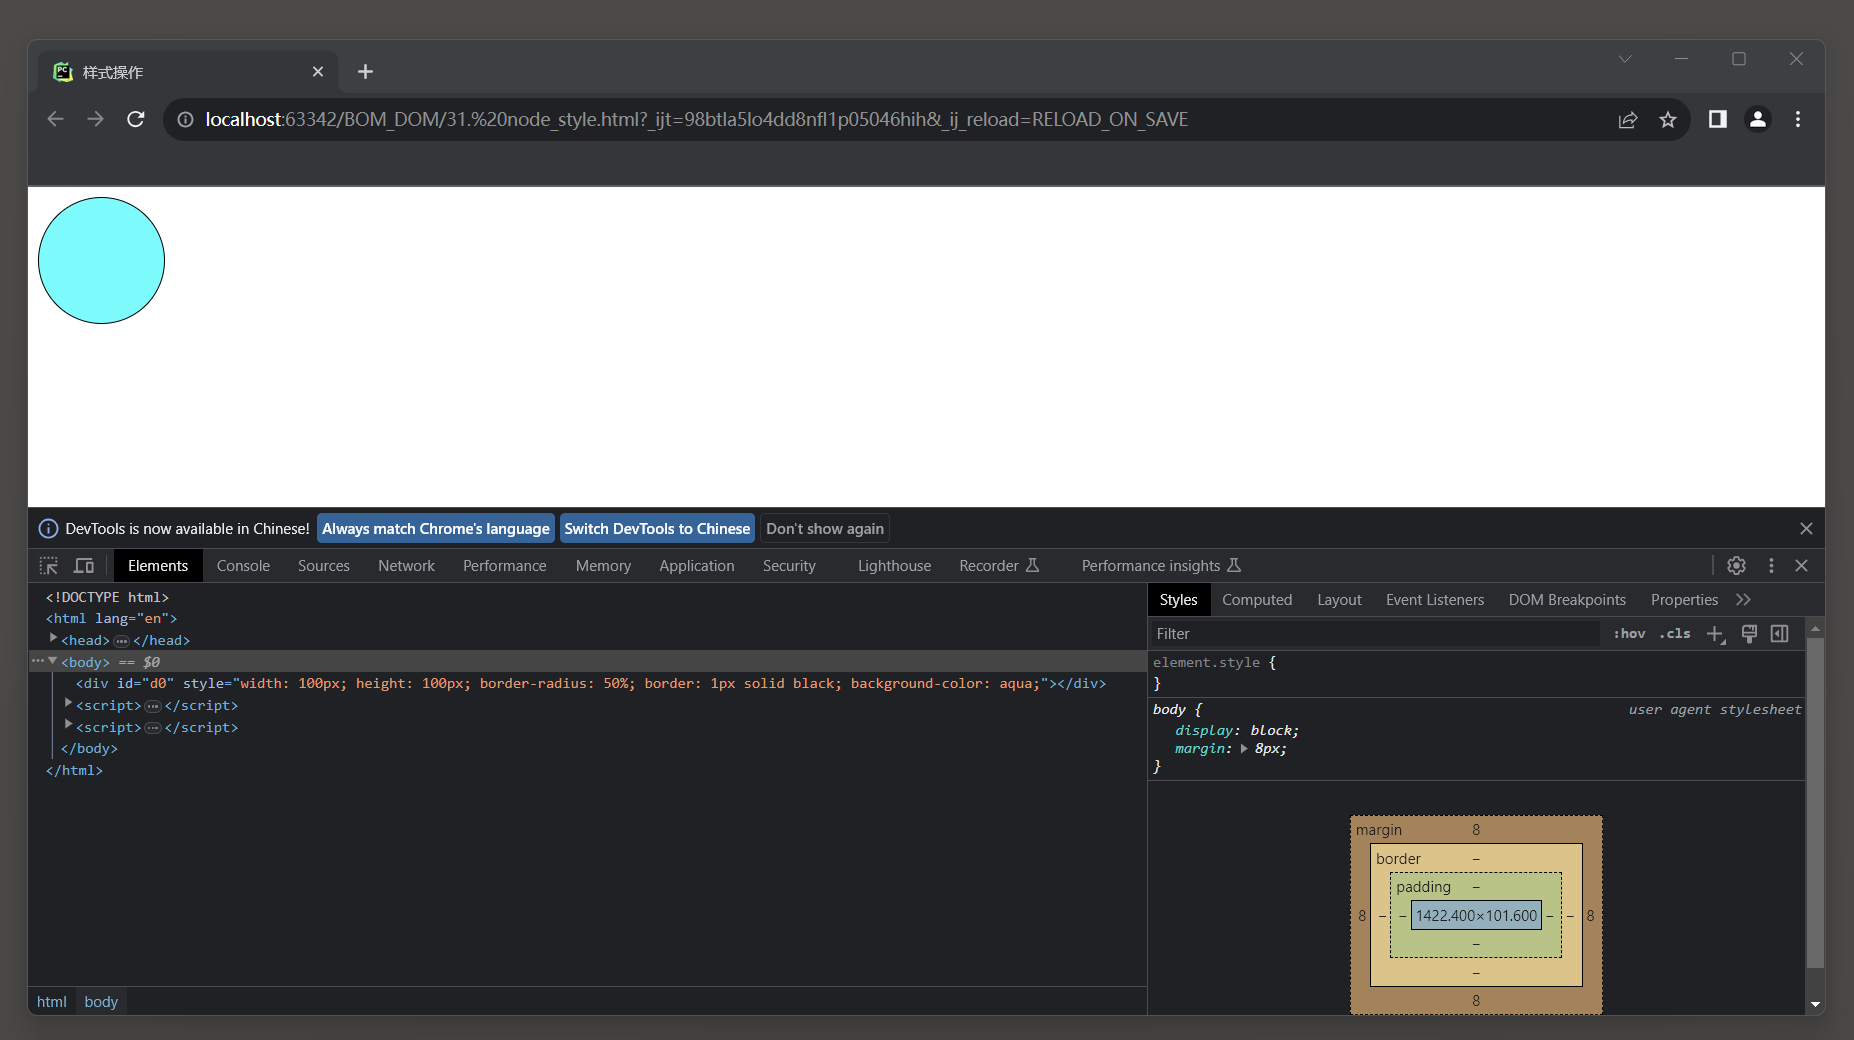This screenshot has height=1040, width=1854.
Task: Reload the current page
Action: [136, 120]
